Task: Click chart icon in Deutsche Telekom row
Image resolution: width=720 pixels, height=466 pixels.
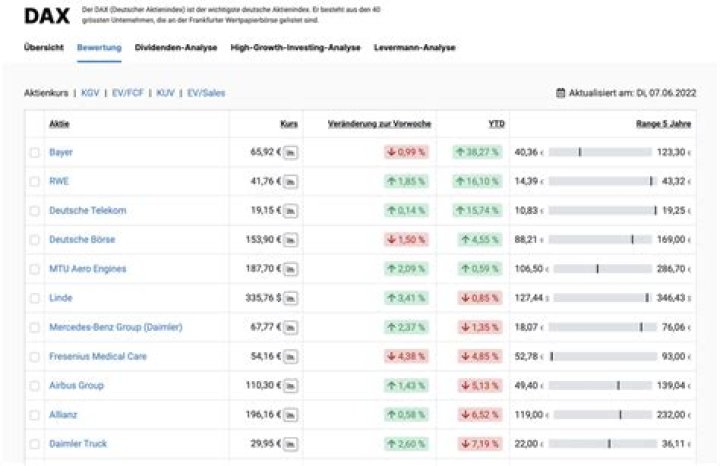Action: pos(290,211)
